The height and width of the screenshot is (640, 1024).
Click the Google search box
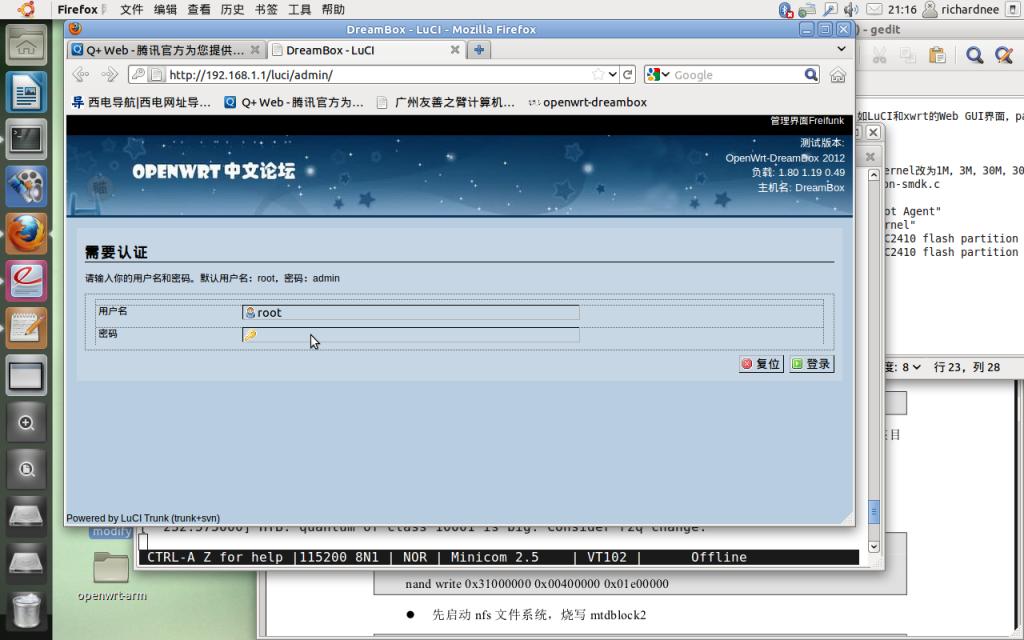tap(737, 74)
